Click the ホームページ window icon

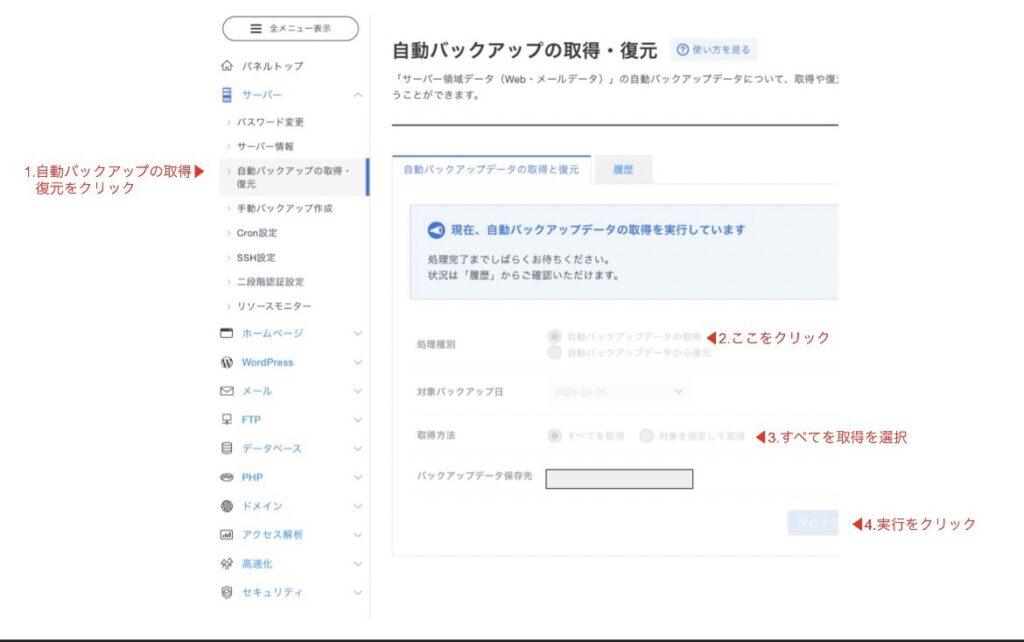226,333
